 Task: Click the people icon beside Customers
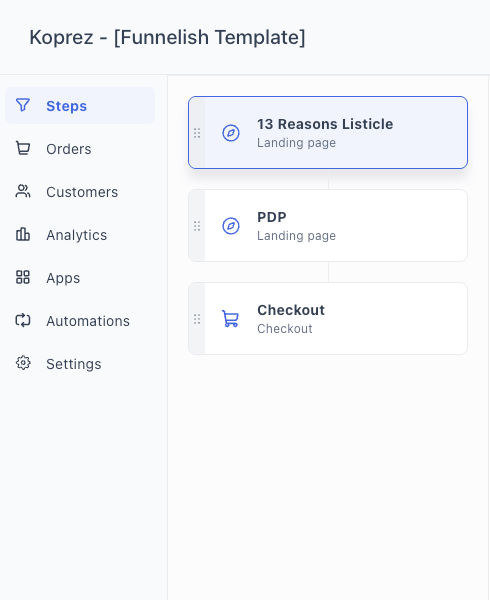[23, 191]
